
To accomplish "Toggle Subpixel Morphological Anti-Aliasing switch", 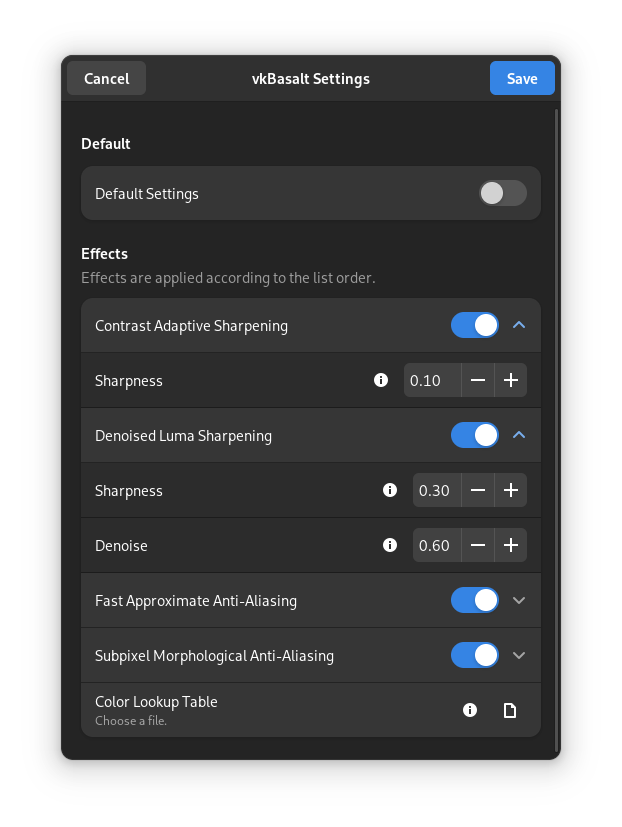I will pyautogui.click(x=474, y=655).
